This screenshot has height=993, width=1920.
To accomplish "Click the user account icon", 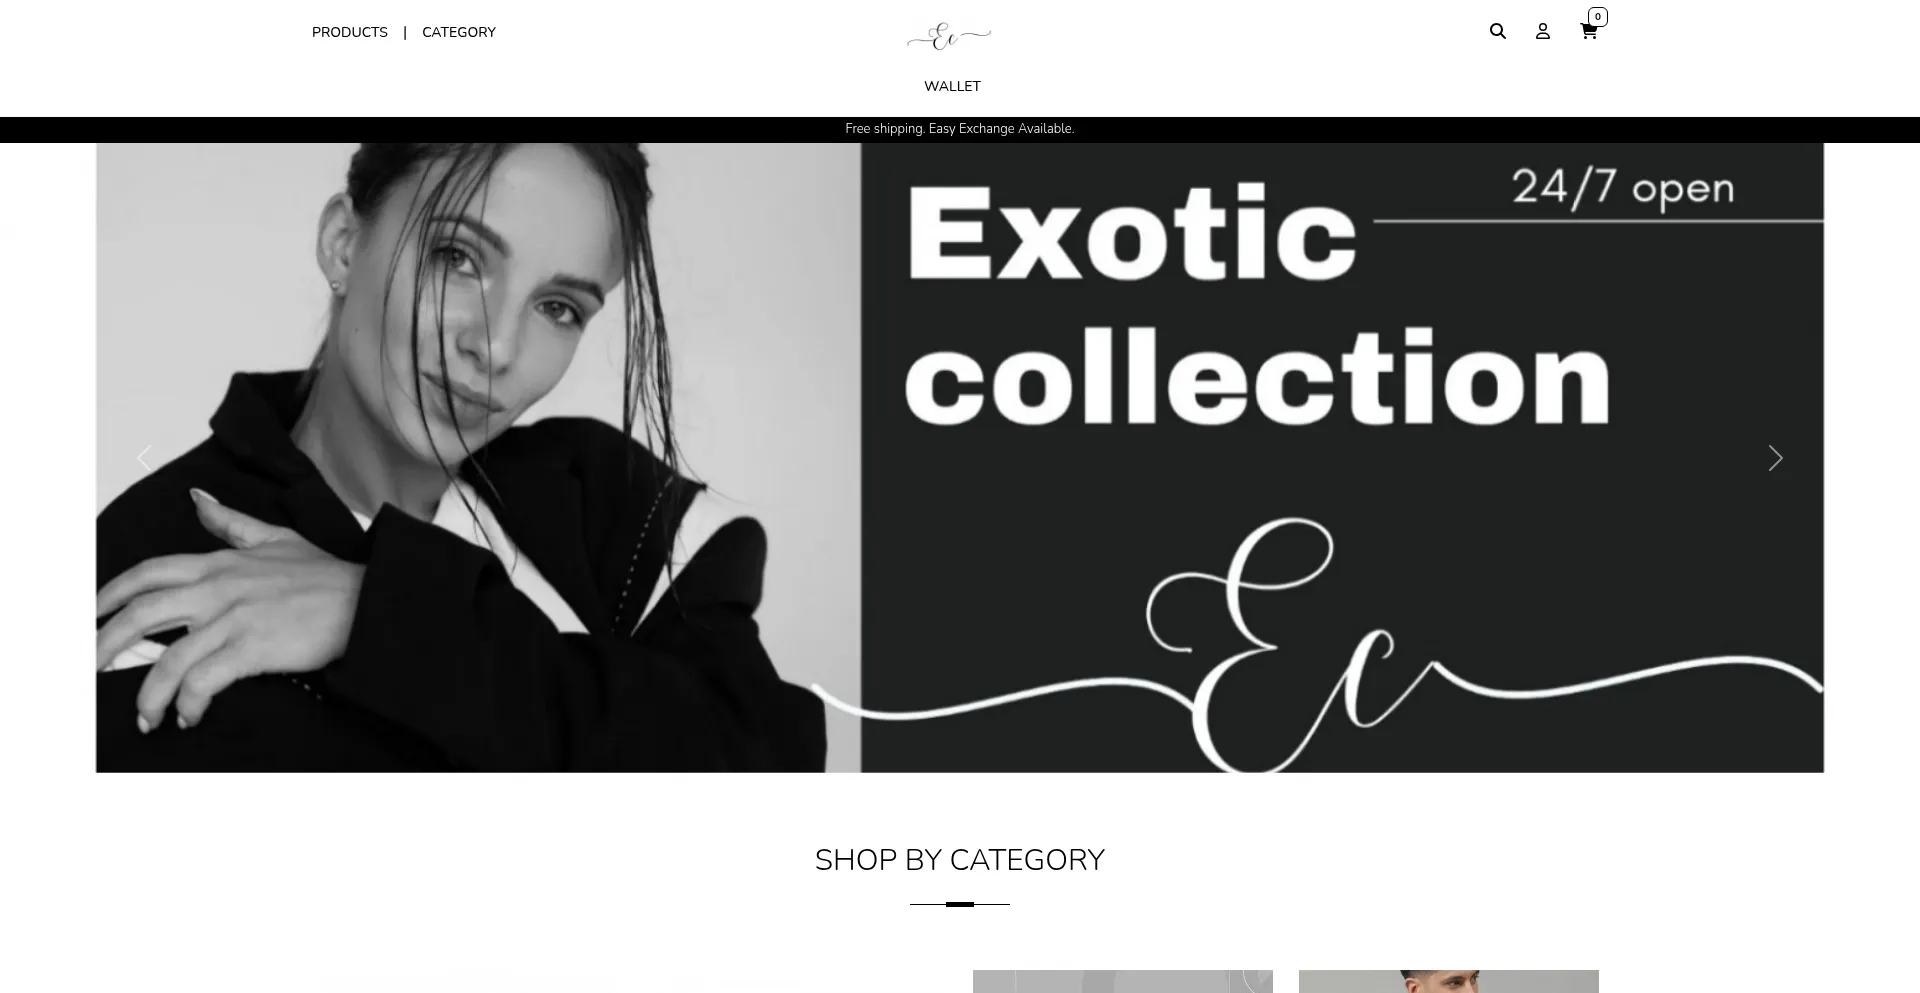I will [x=1542, y=31].
